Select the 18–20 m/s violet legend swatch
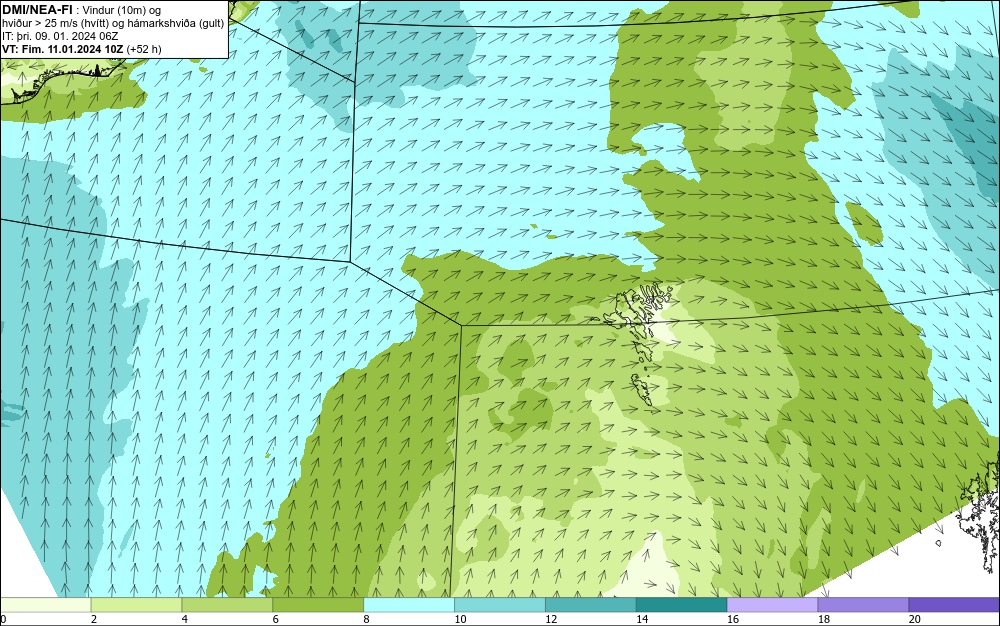1000x626 pixels. (x=863, y=604)
